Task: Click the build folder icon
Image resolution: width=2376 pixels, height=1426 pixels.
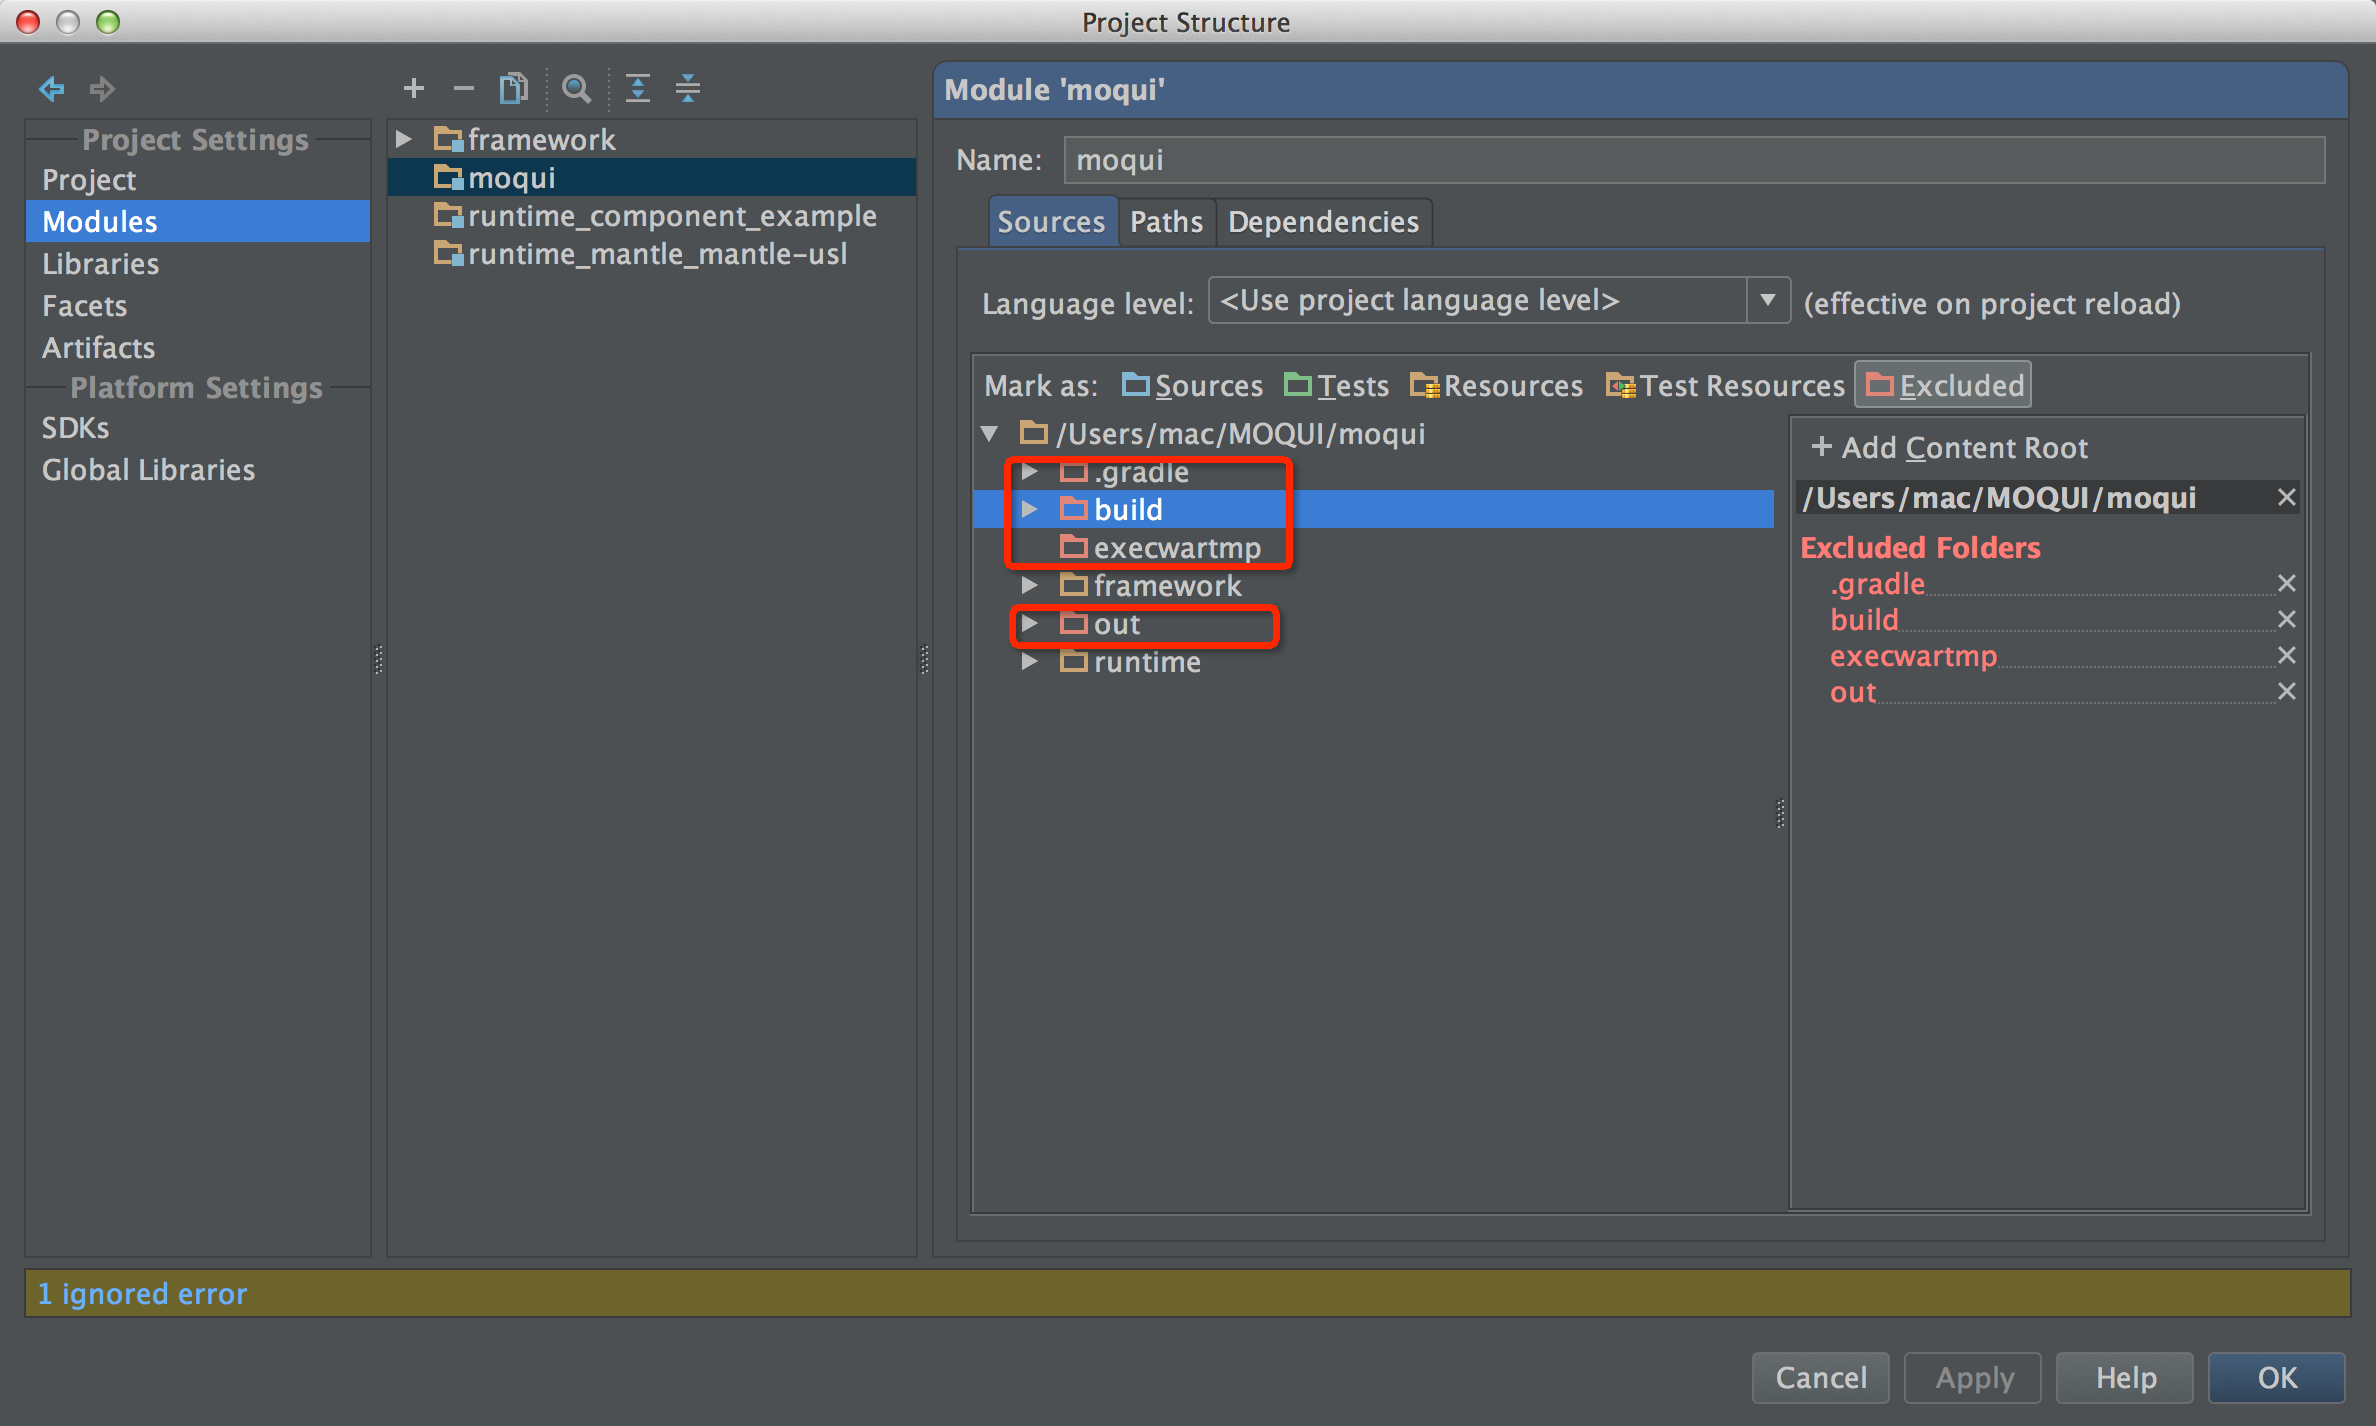Action: tap(1074, 509)
